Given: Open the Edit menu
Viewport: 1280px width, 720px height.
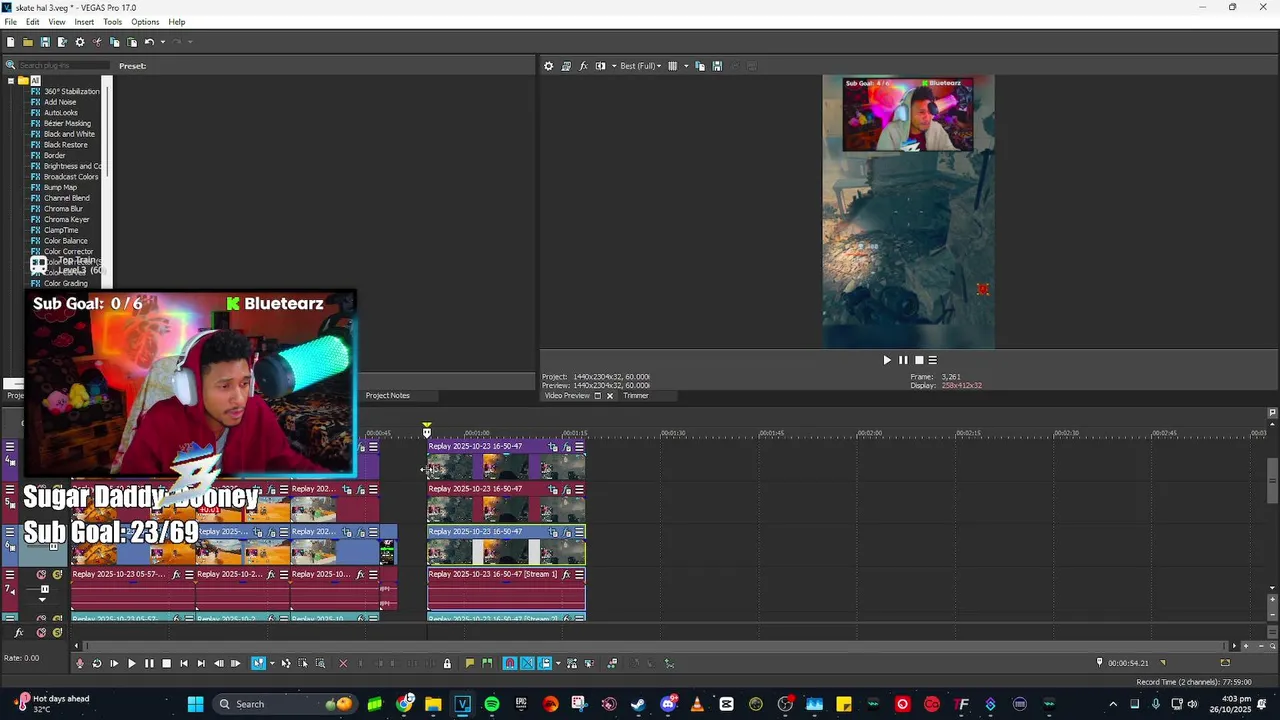Looking at the screenshot, I should coord(33,22).
